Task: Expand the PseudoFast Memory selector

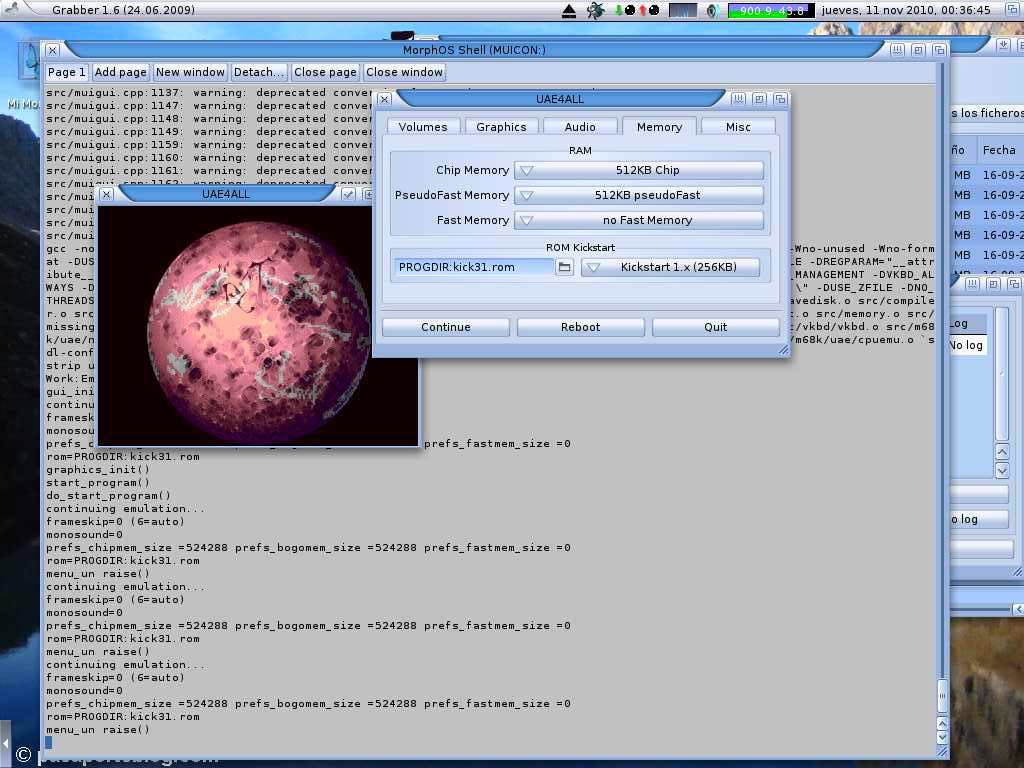Action: 639,195
